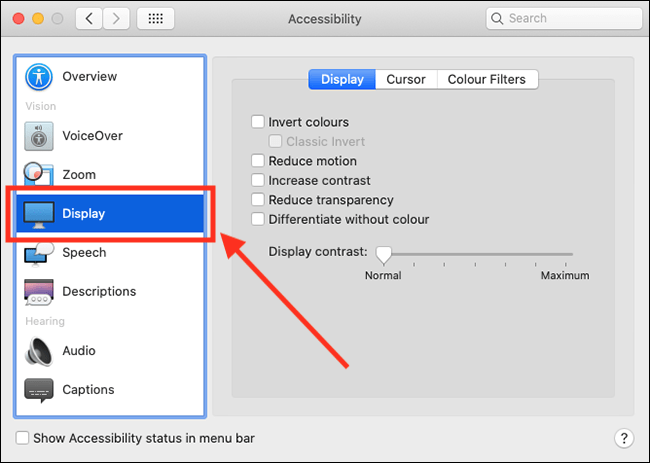
Task: Click the help question mark button
Action: pyautogui.click(x=624, y=438)
